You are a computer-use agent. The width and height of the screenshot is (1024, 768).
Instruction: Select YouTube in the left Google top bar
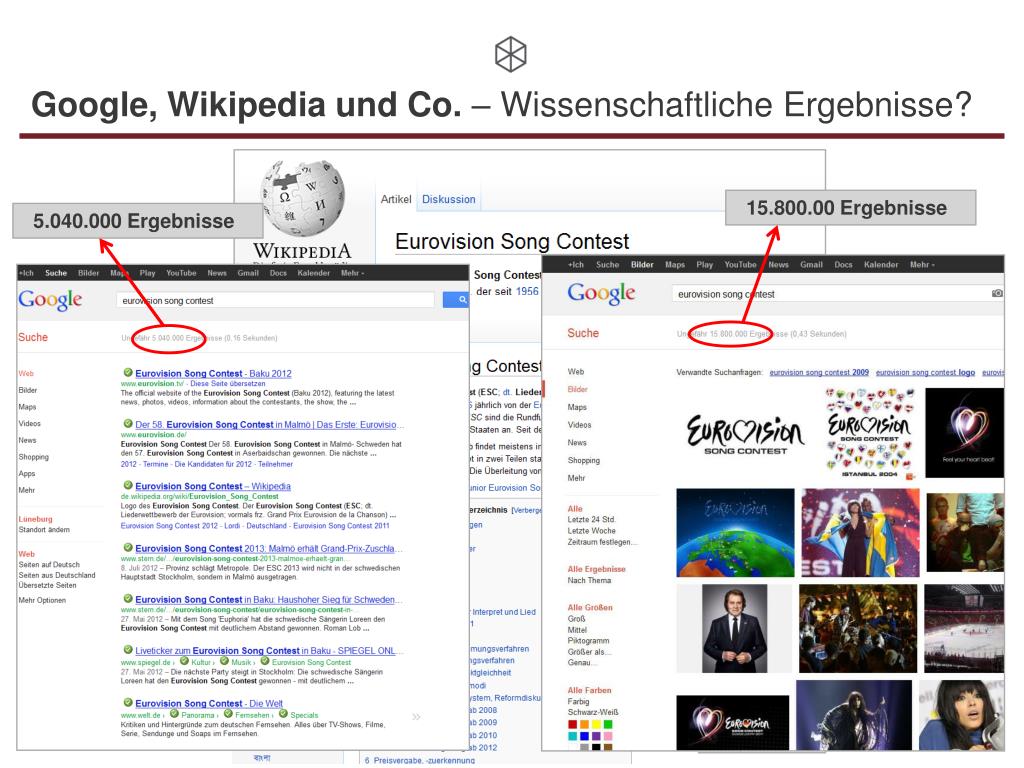pyautogui.click(x=181, y=273)
